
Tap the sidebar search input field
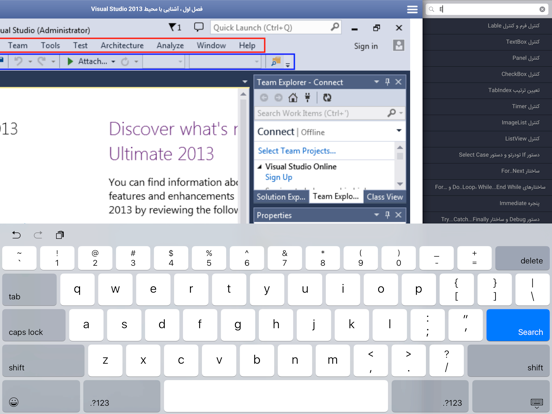[x=488, y=9]
